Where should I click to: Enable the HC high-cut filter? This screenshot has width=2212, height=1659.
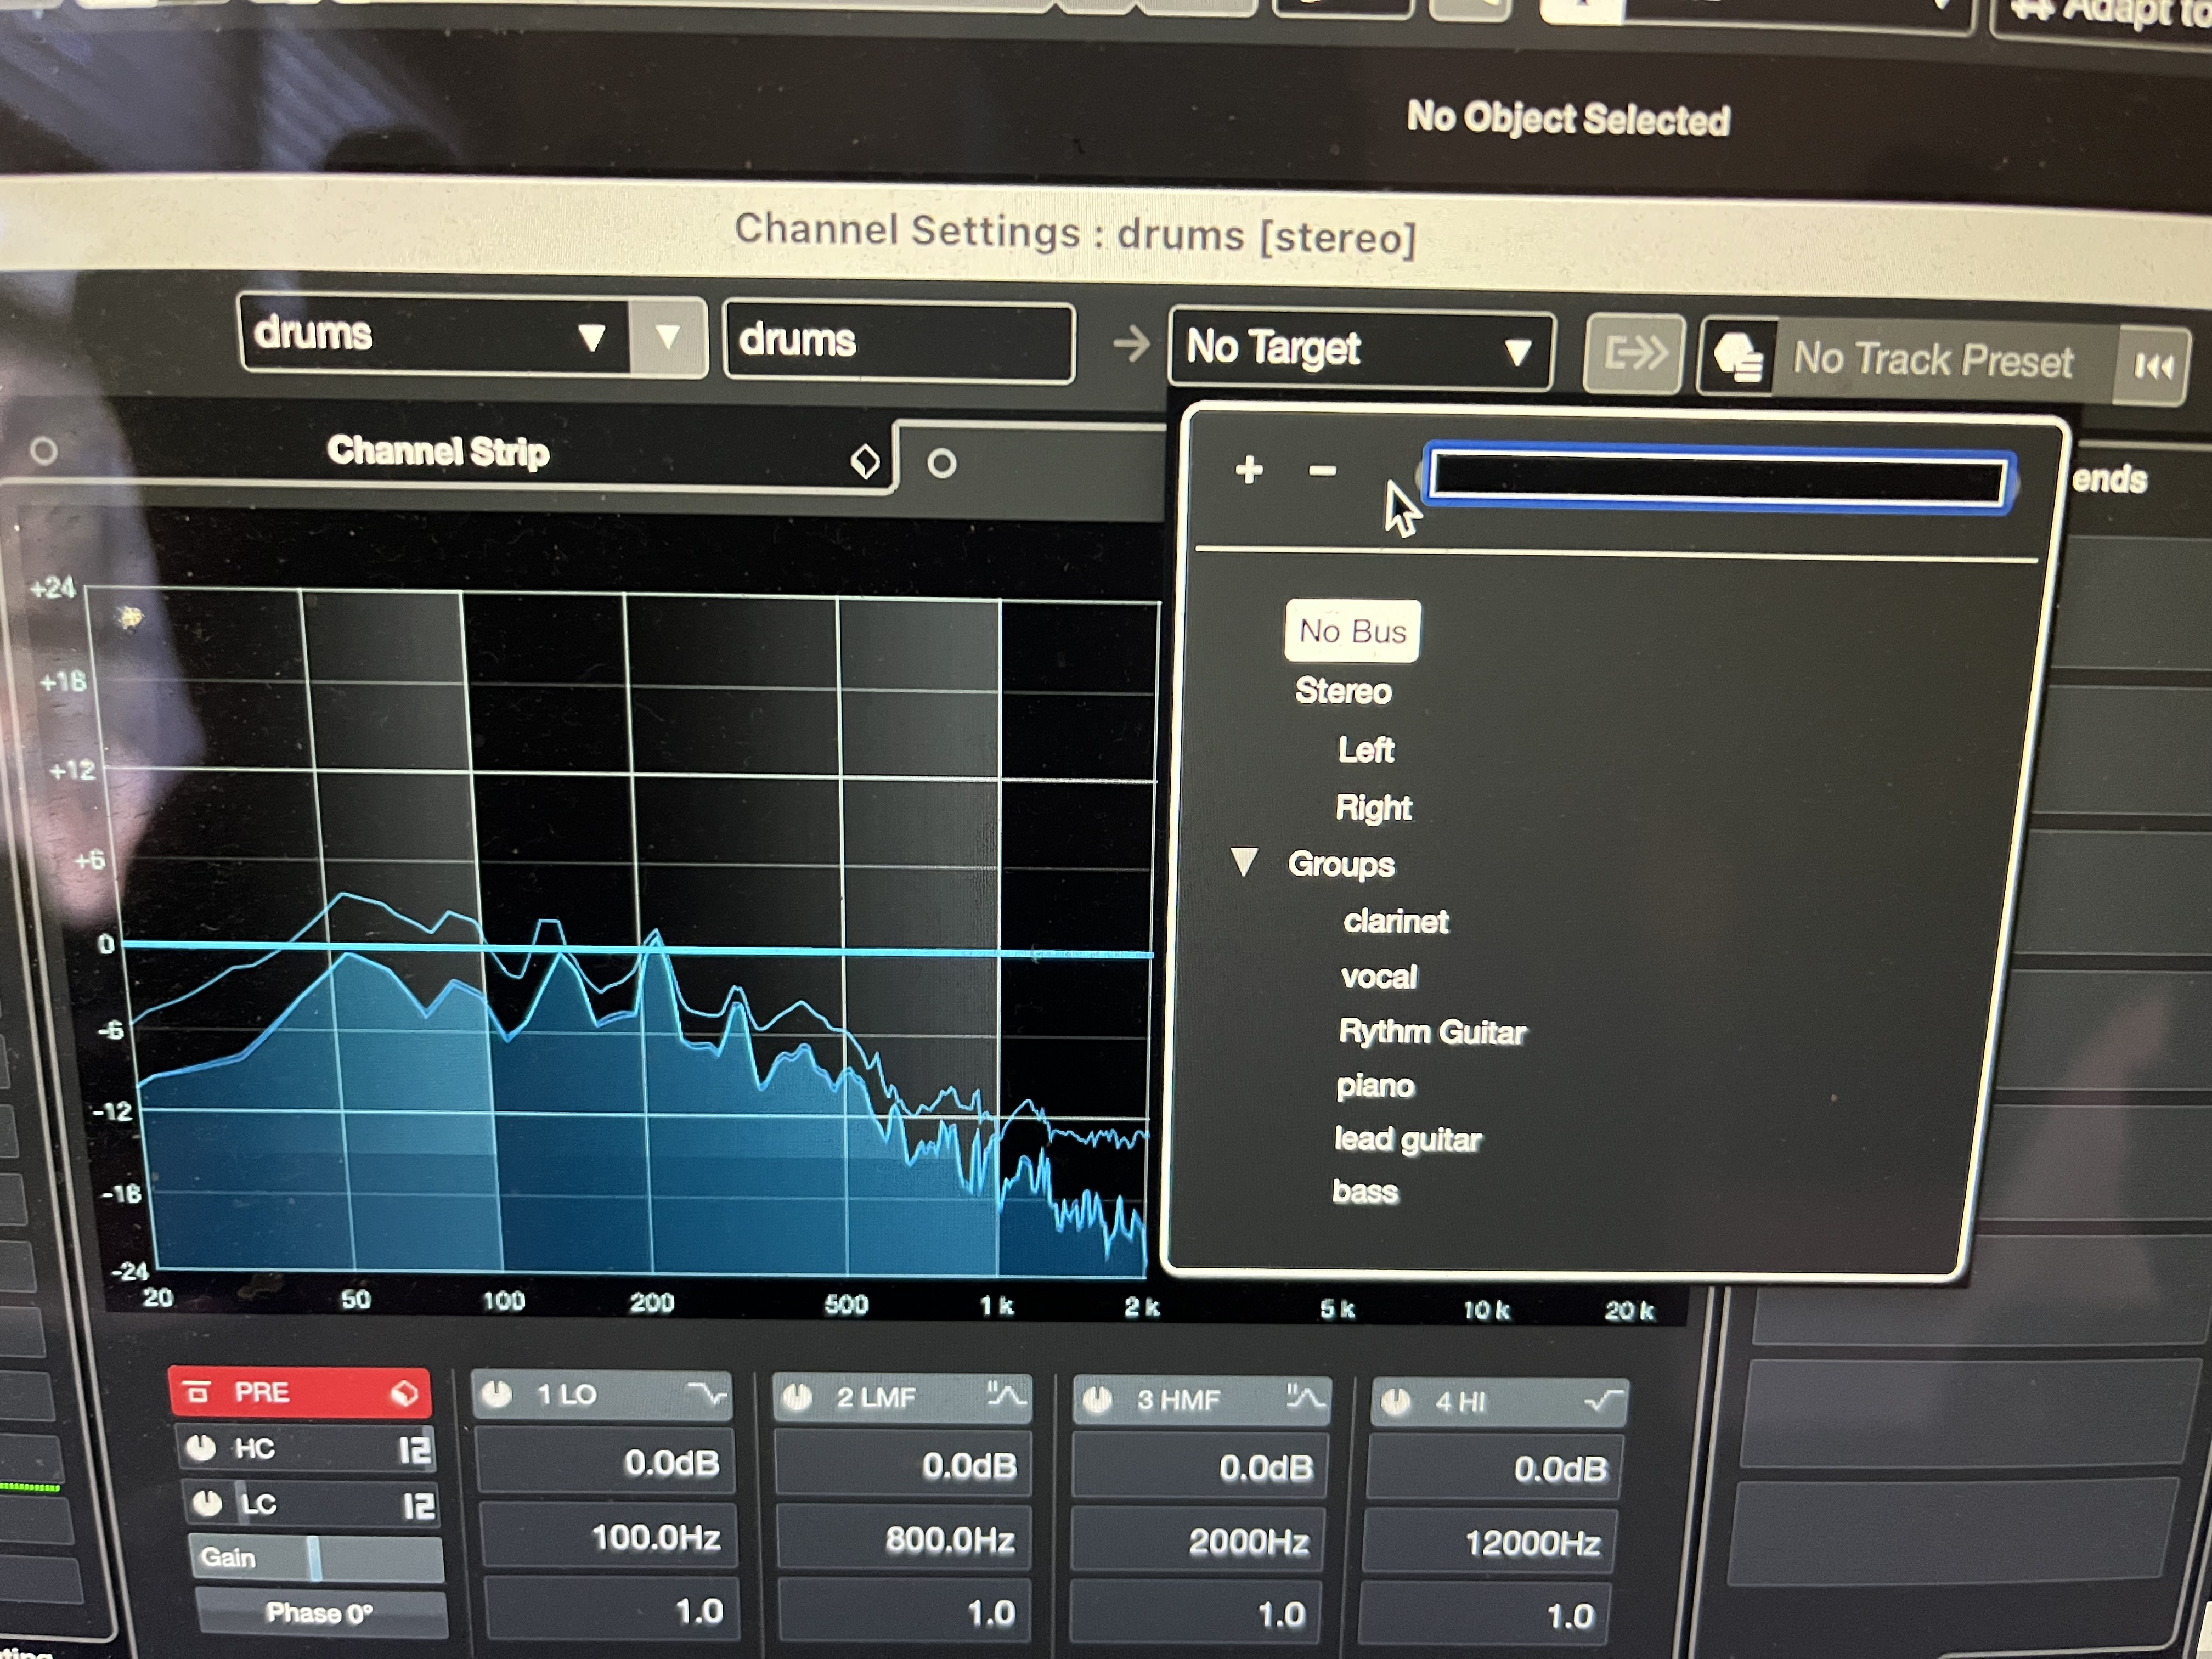(x=201, y=1448)
